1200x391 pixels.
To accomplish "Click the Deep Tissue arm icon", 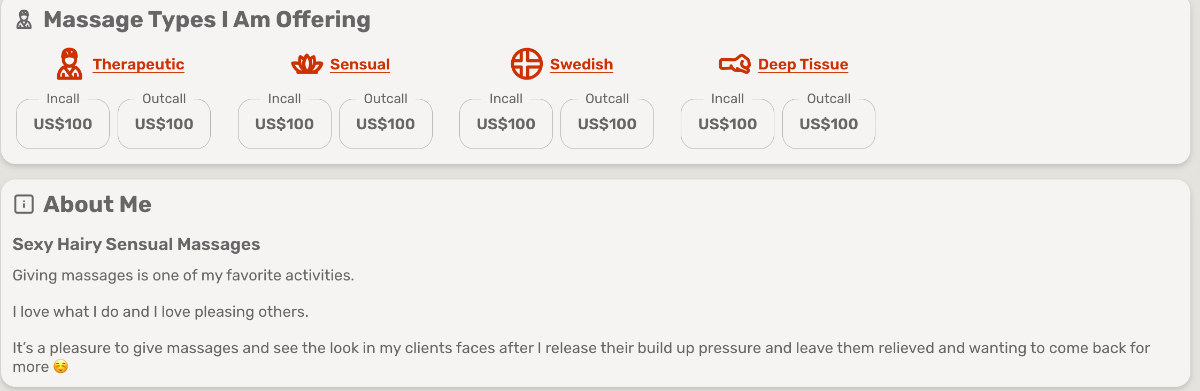I will [x=735, y=65].
